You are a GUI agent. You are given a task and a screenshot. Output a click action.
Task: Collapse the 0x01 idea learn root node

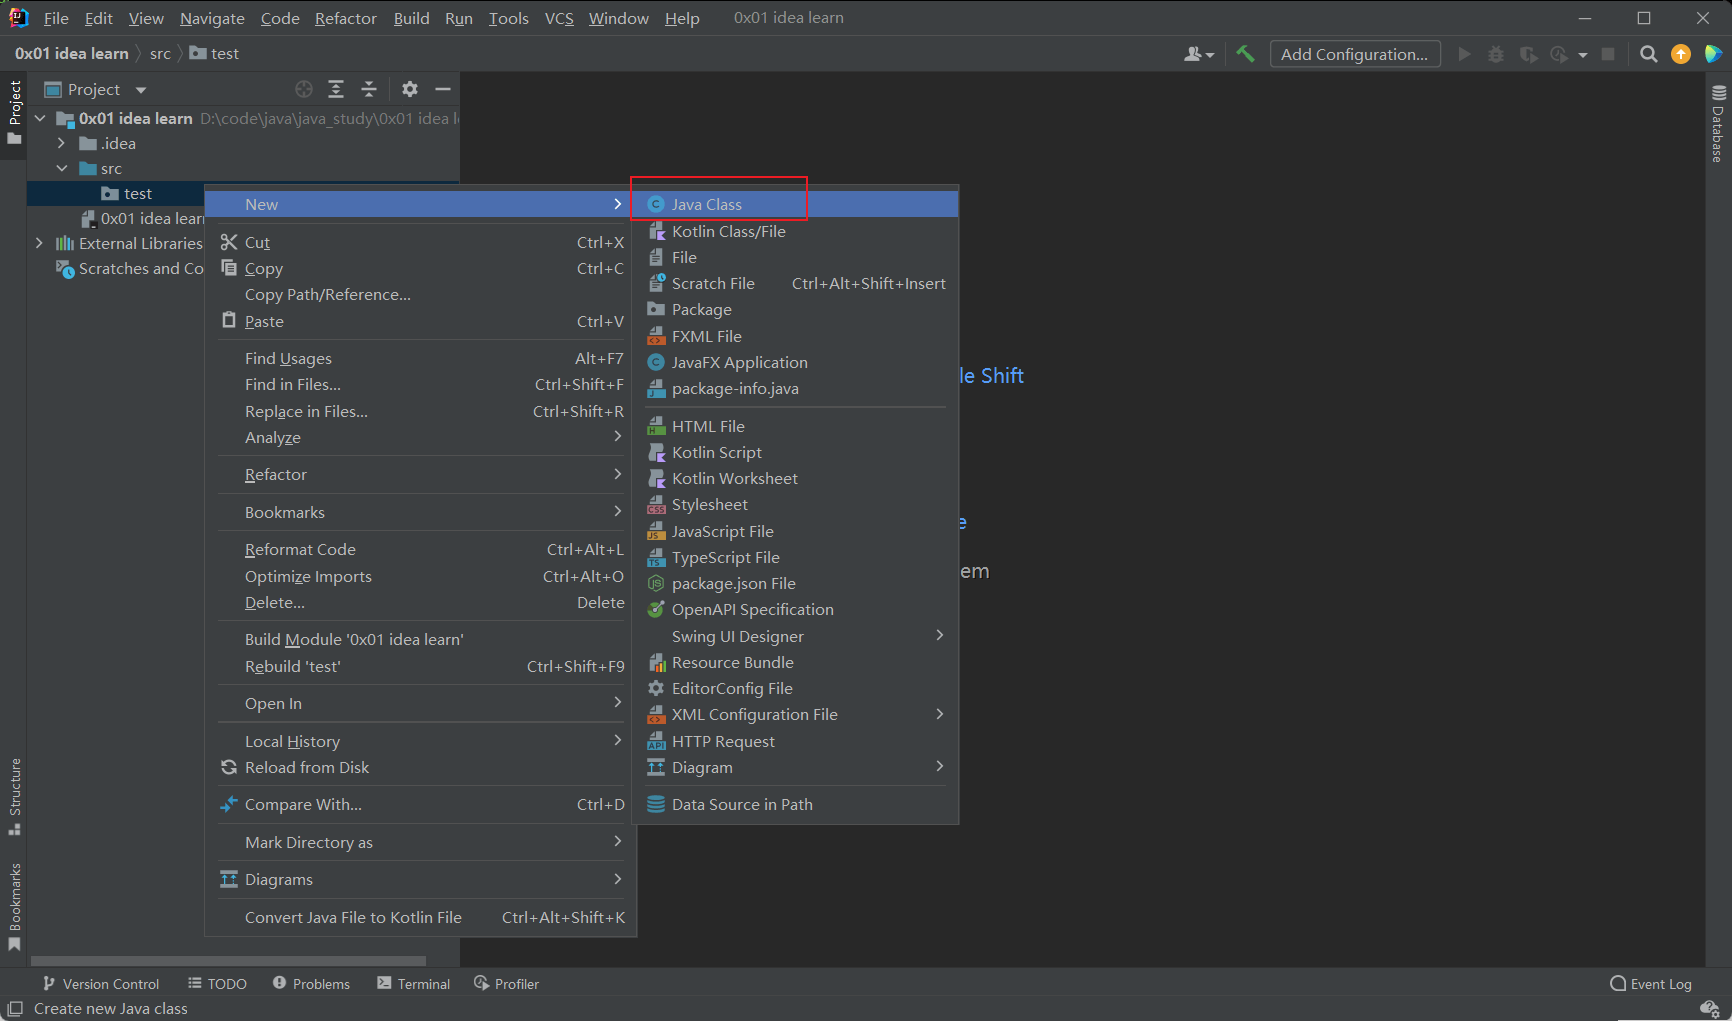[x=40, y=118]
